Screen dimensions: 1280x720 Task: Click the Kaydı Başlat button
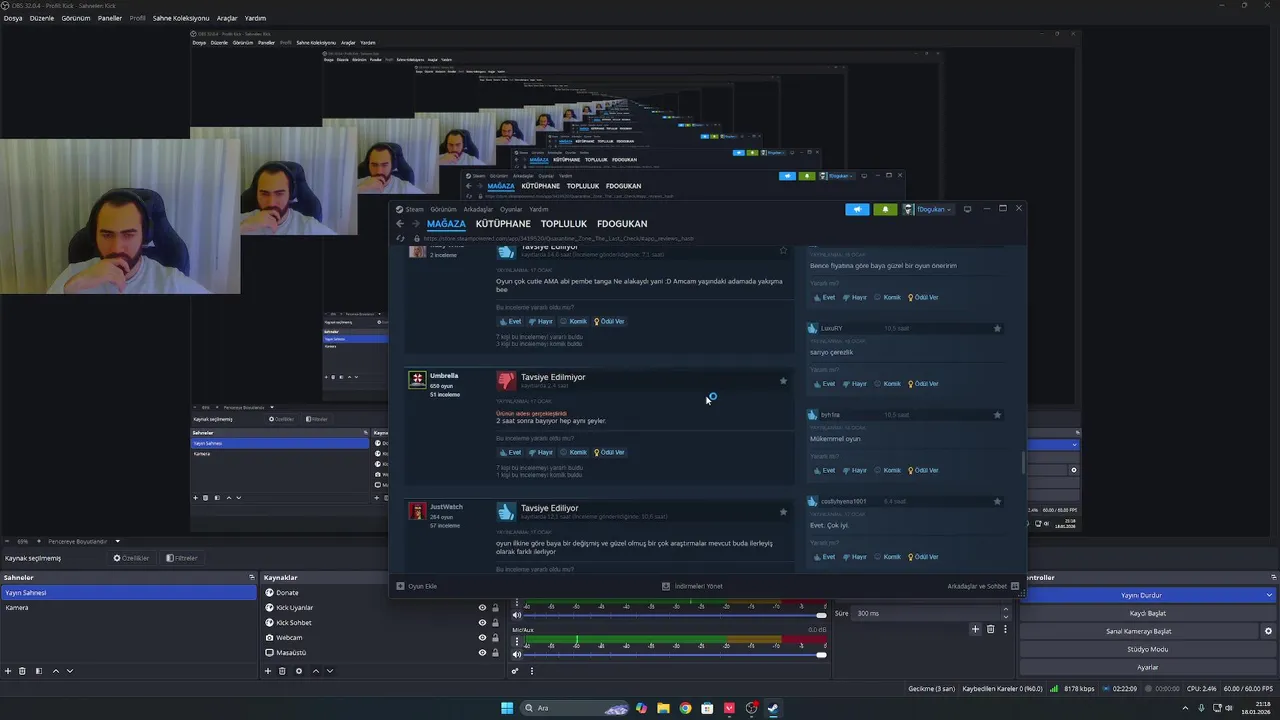click(1147, 613)
